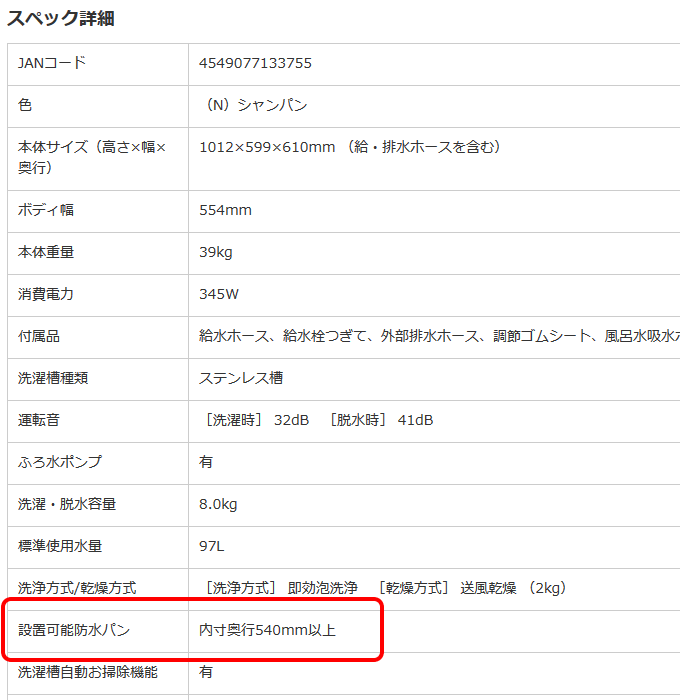Image resolution: width=680 pixels, height=700 pixels.
Task: Click the 洗浄方式/乾燥方式 label
Action: click(77, 588)
